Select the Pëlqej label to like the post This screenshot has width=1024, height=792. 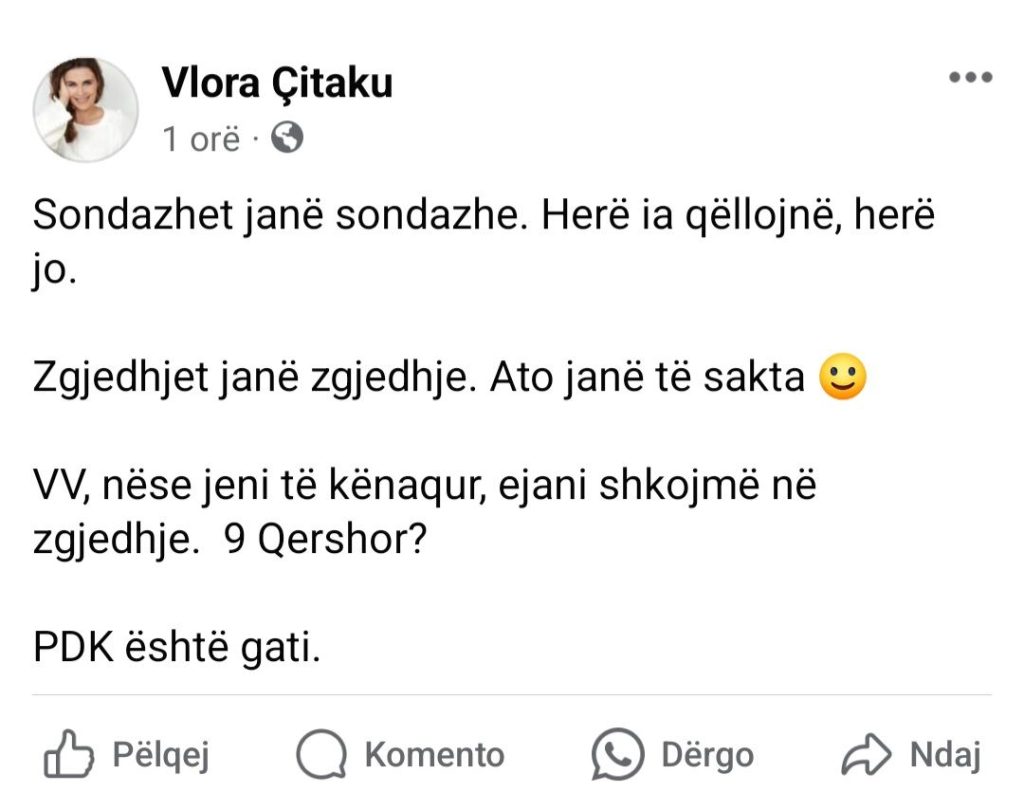click(x=161, y=755)
